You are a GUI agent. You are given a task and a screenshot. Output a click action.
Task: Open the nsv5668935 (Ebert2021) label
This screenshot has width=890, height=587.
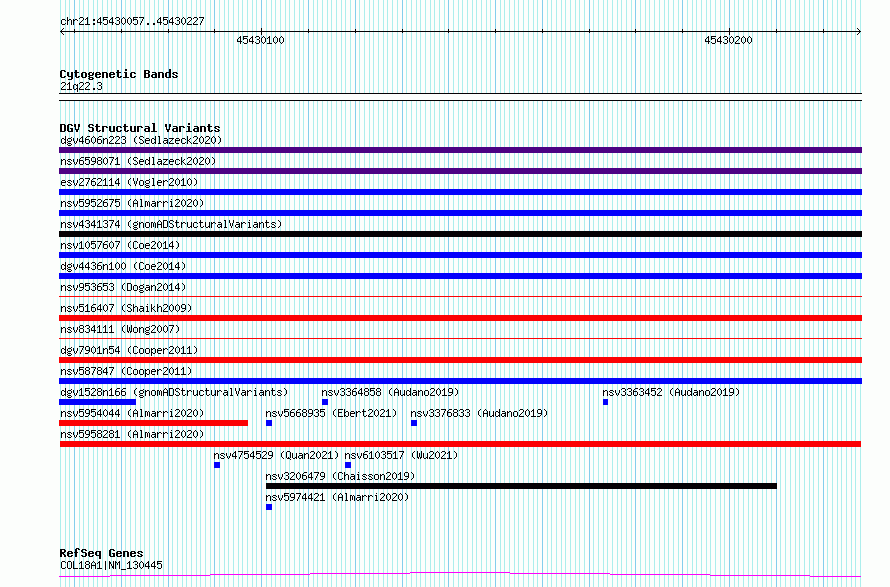coord(331,413)
